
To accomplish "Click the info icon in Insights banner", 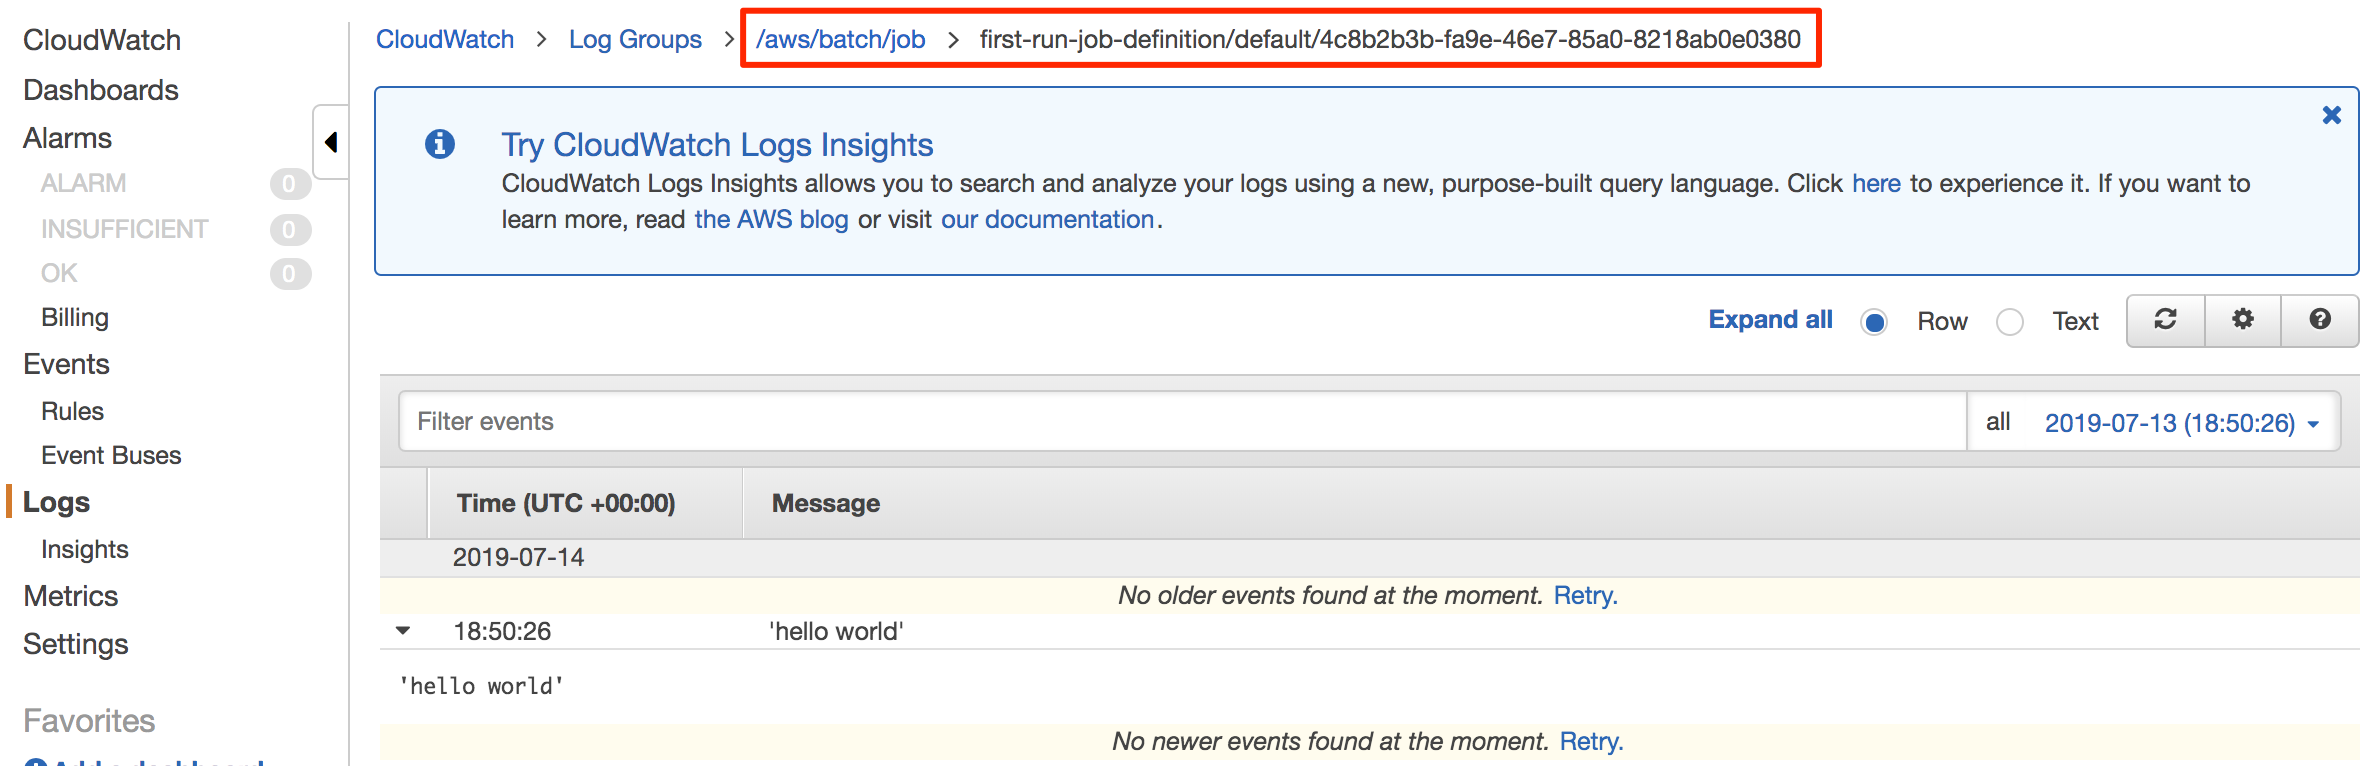I will pyautogui.click(x=440, y=144).
